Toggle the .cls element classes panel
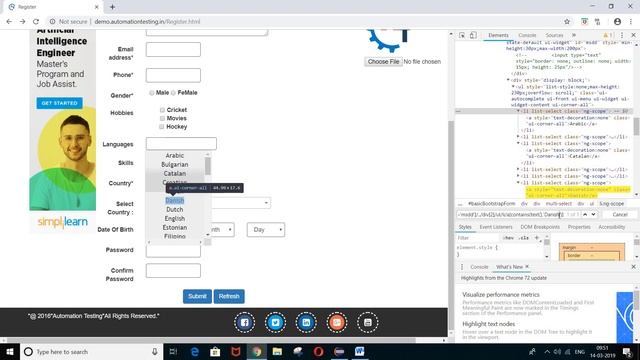The width and height of the screenshot is (640, 360). (x=524, y=238)
